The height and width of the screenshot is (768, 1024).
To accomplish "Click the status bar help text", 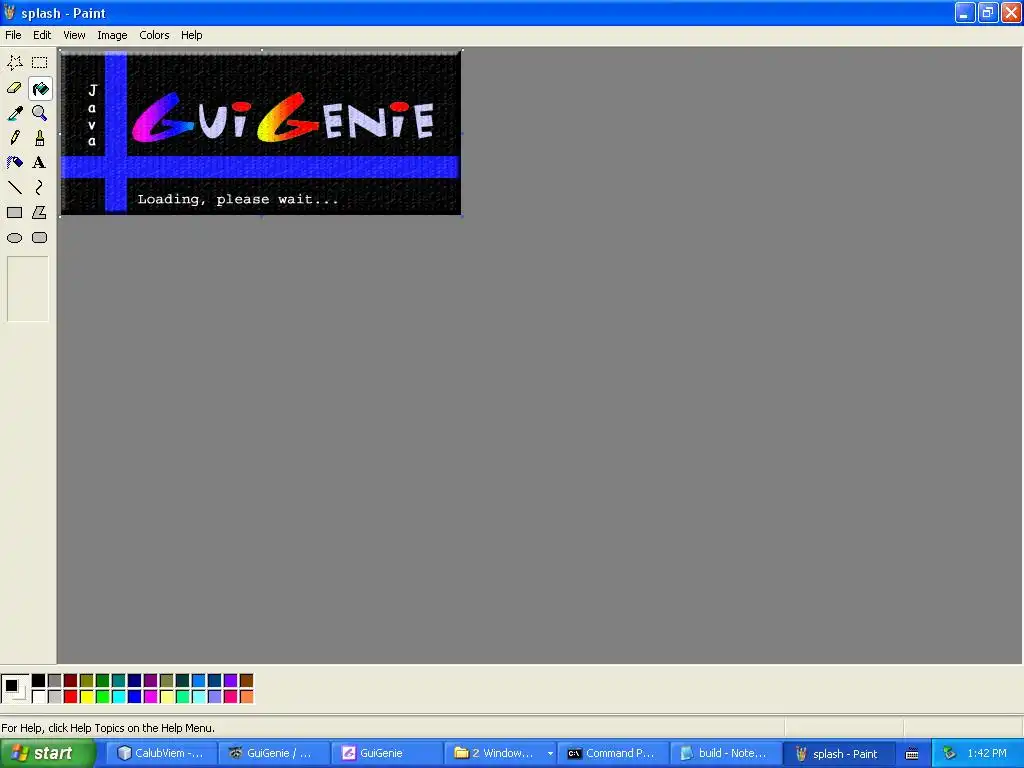I will (108, 728).
